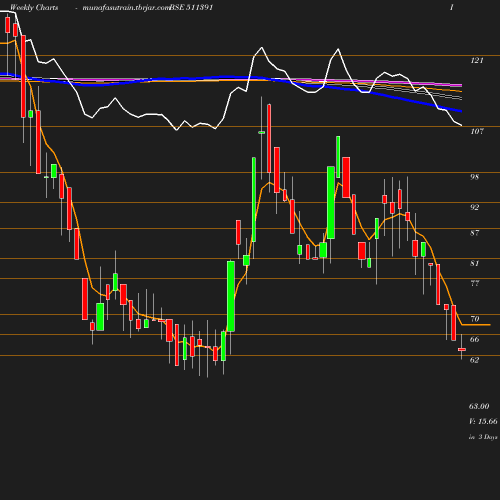Click the 'V: 15.66' volume value
Viewport: 500px width, 500px height.
pos(483,421)
